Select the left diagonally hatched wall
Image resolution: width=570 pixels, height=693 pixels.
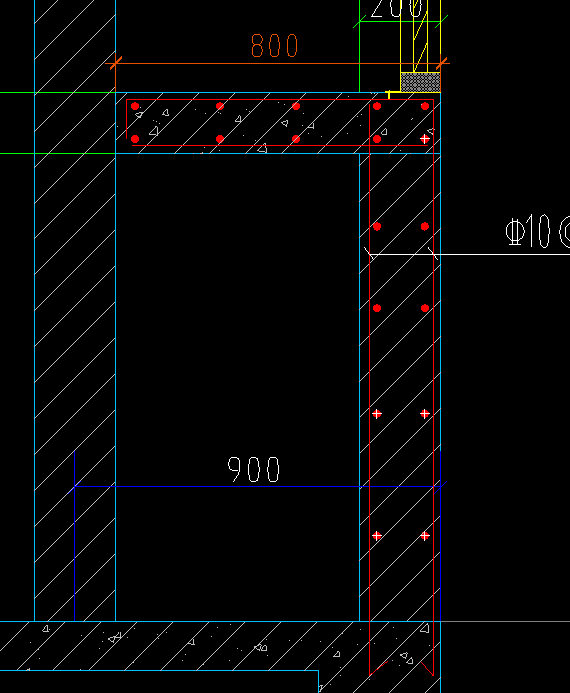coord(75,311)
